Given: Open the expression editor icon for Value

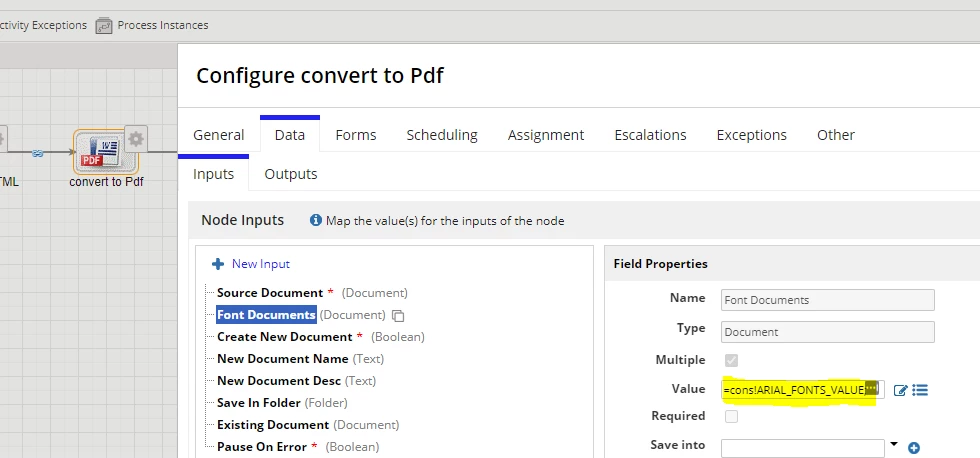Looking at the screenshot, I should click(900, 391).
